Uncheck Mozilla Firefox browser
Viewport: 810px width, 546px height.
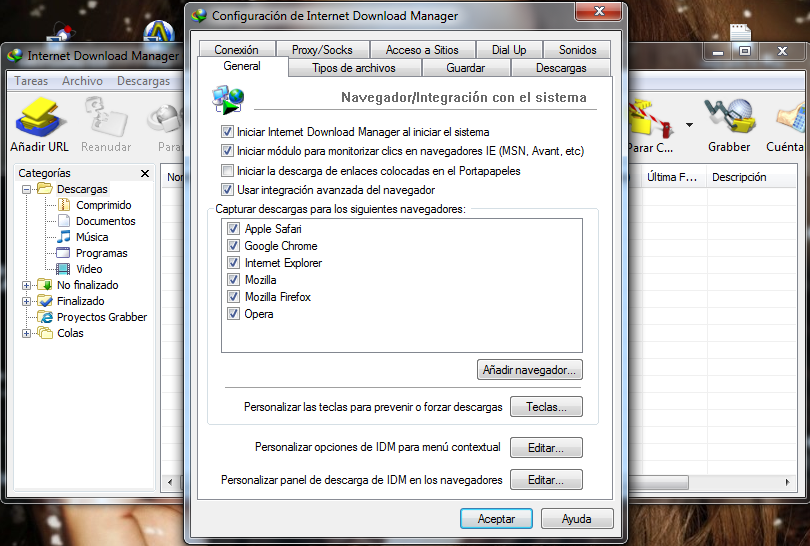pos(233,297)
